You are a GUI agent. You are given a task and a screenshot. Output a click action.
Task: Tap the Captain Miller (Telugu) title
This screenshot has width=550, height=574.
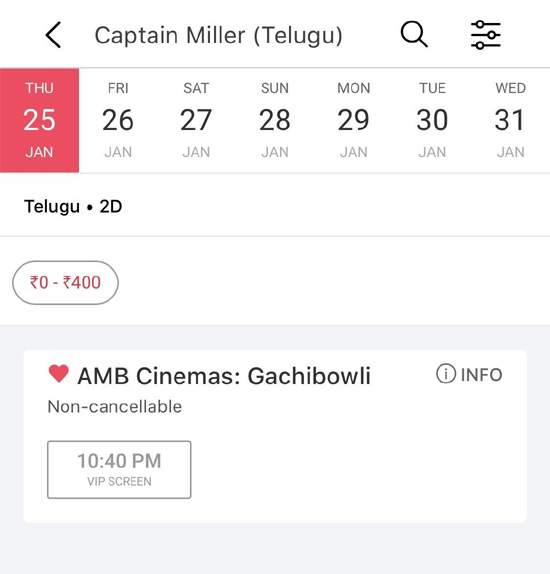tap(219, 36)
